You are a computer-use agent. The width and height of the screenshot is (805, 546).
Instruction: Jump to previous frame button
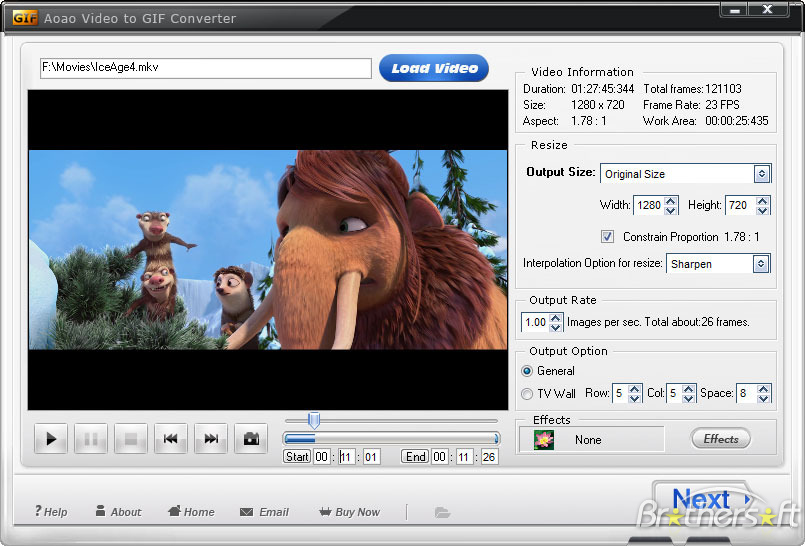tap(171, 438)
